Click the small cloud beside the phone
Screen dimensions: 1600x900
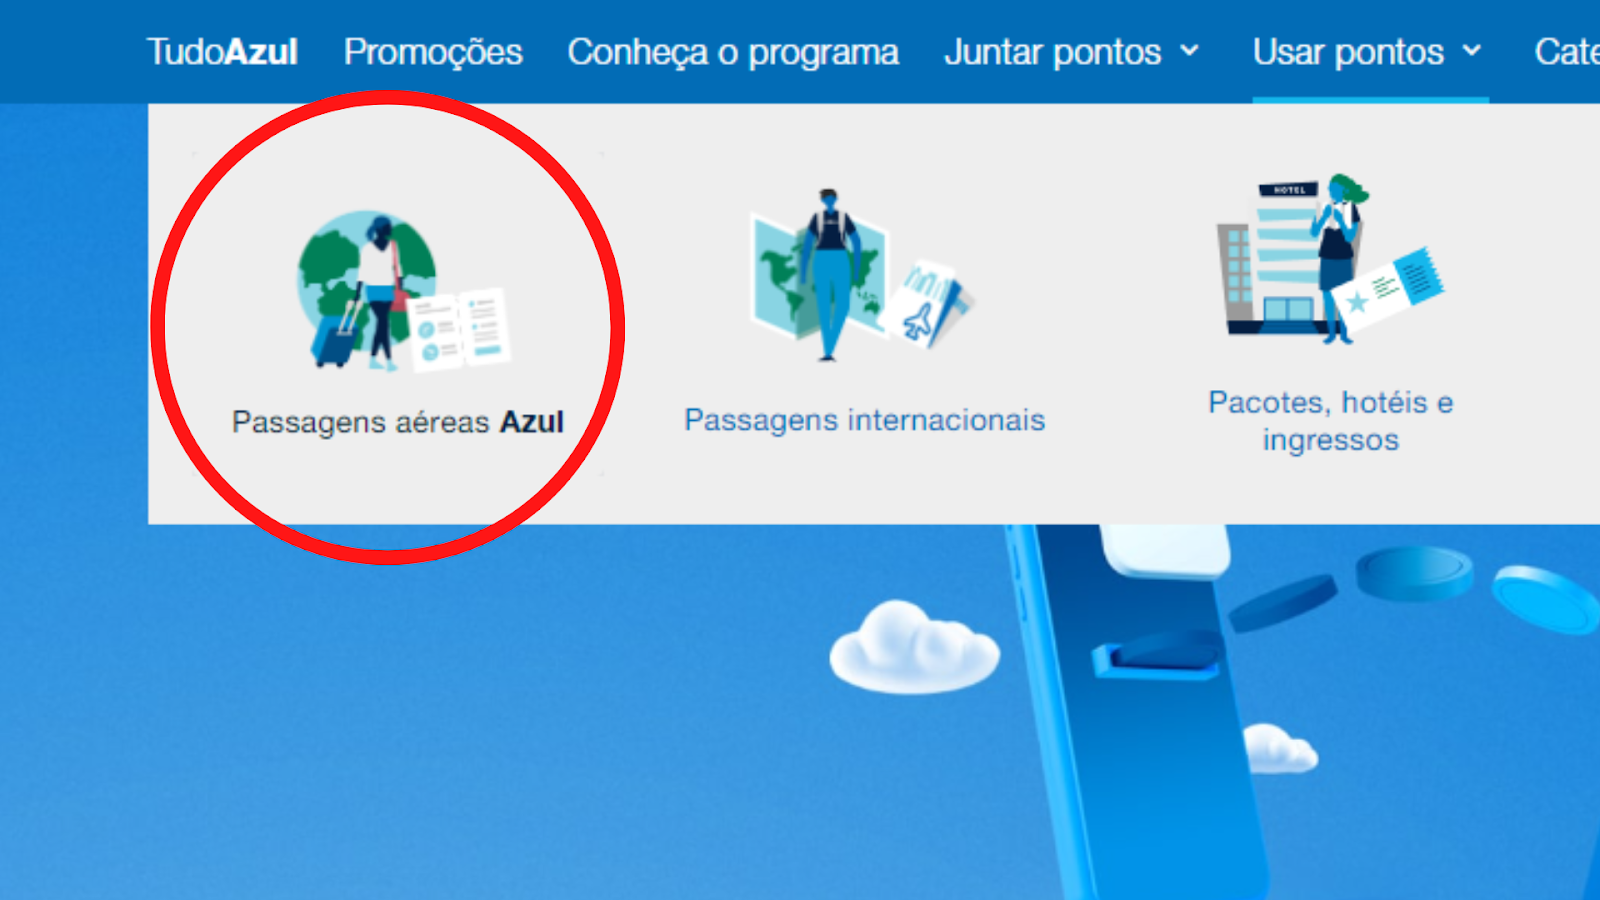1279,748
